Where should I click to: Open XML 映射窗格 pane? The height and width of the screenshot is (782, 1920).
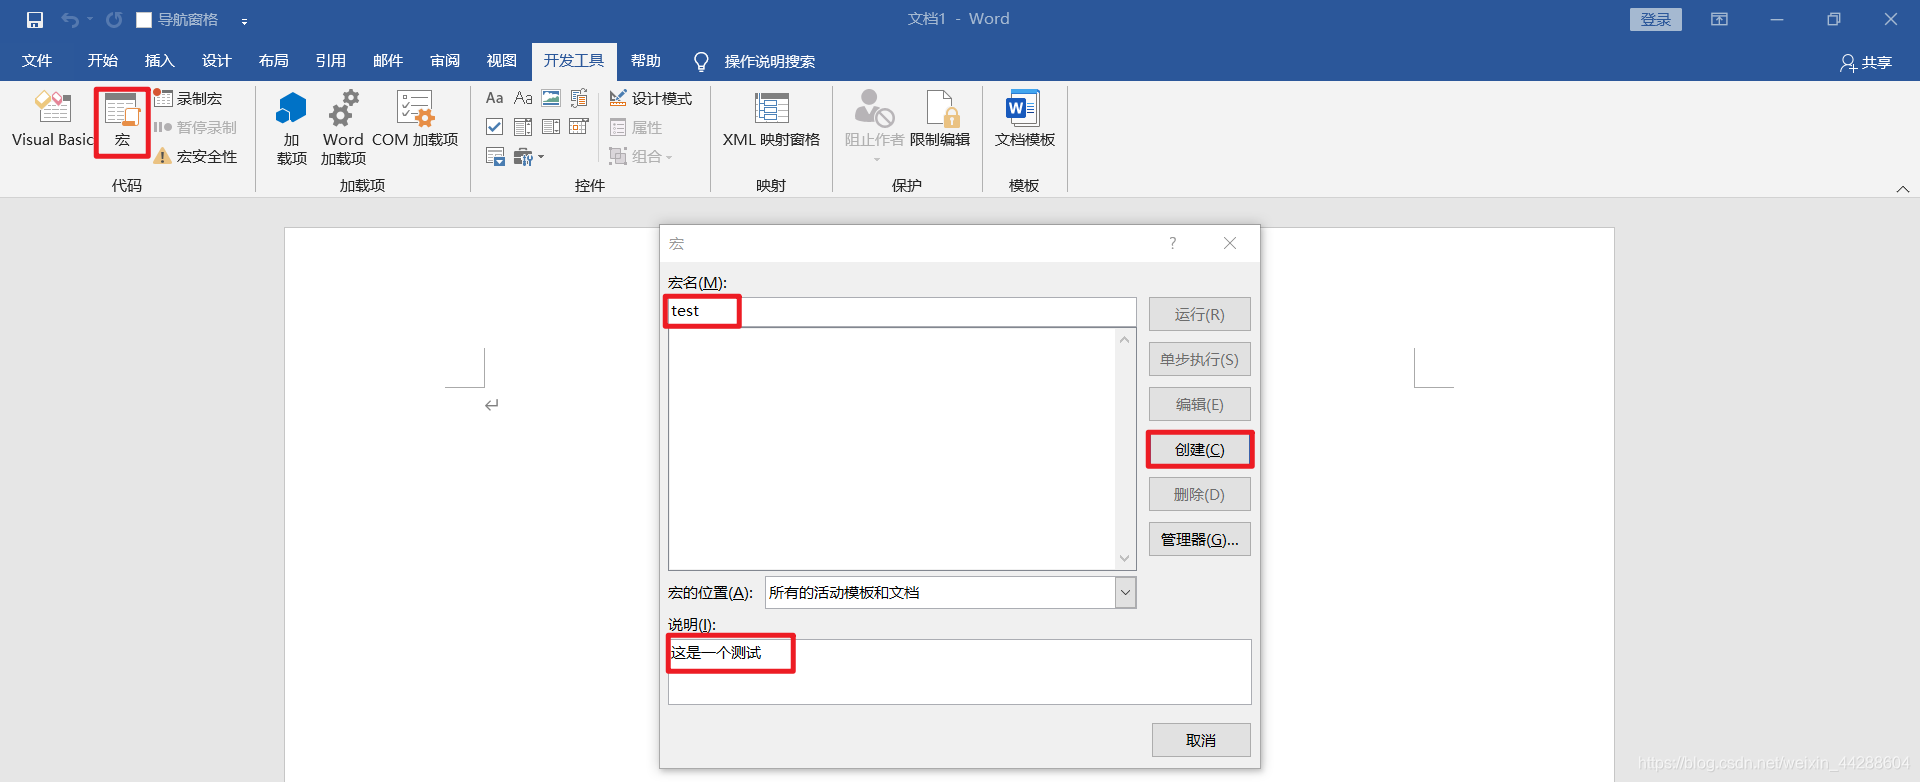(x=771, y=120)
